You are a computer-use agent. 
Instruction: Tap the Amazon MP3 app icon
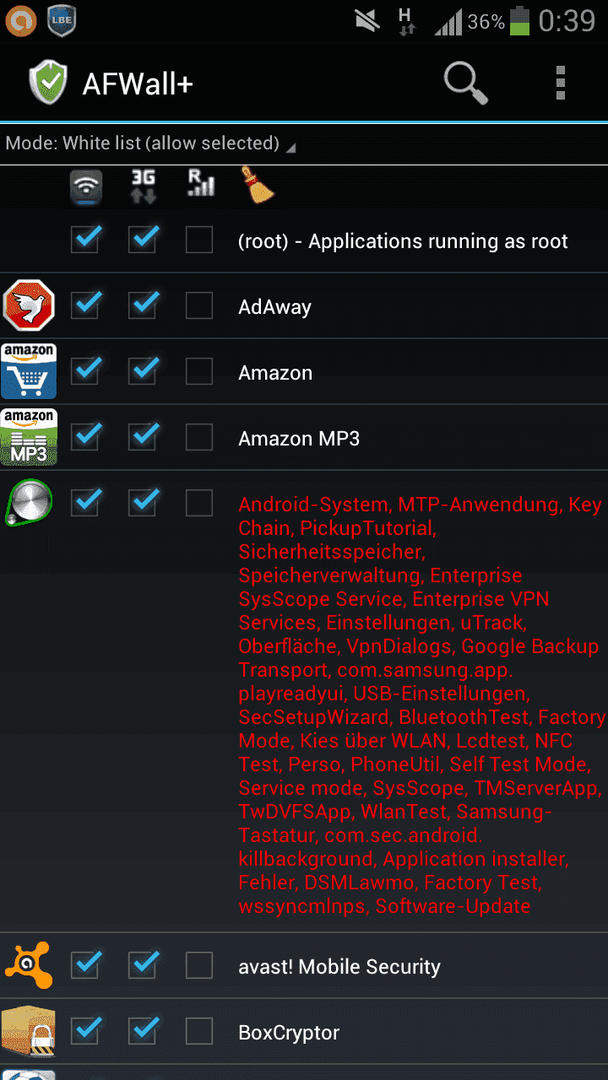(x=28, y=437)
